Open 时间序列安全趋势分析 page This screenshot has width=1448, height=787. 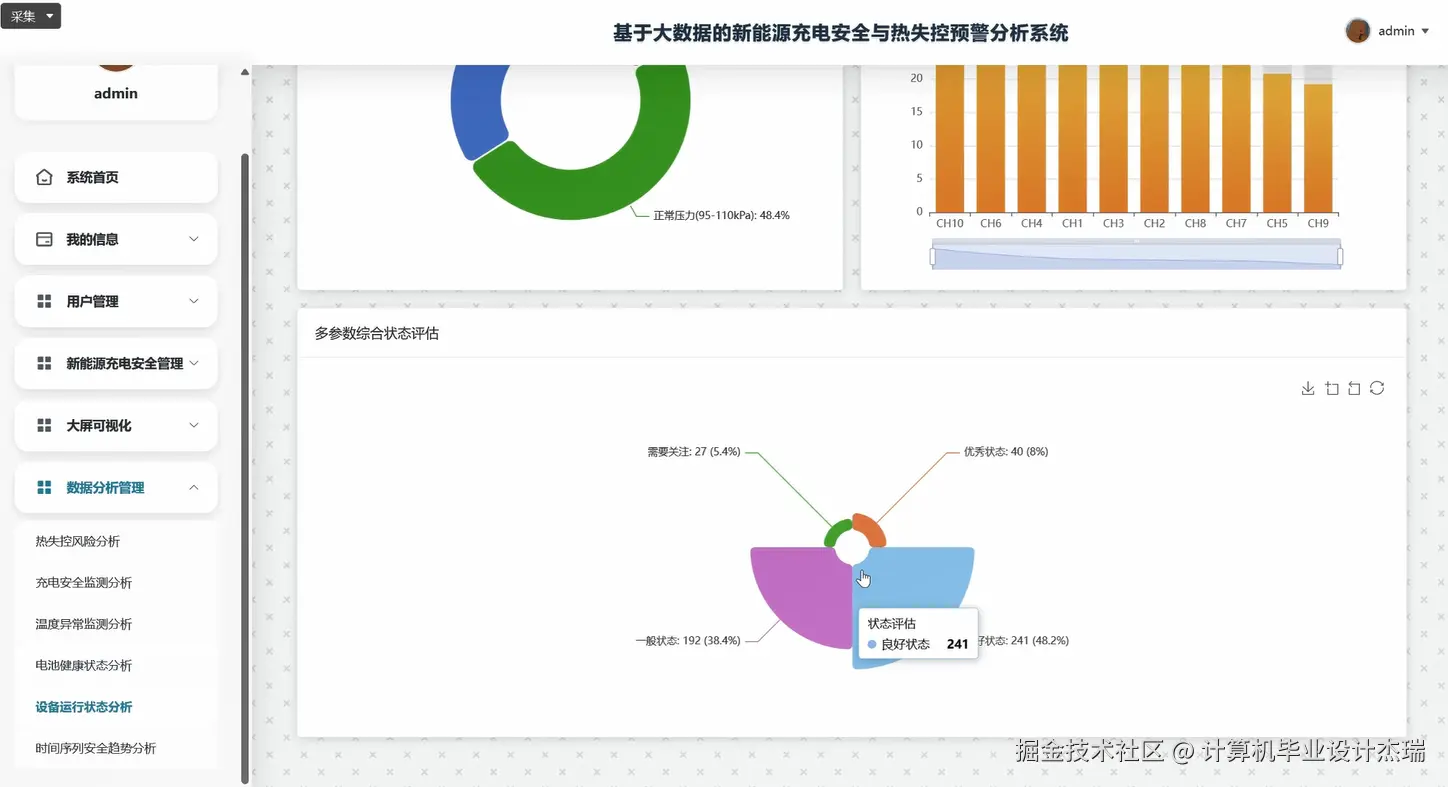[96, 748]
